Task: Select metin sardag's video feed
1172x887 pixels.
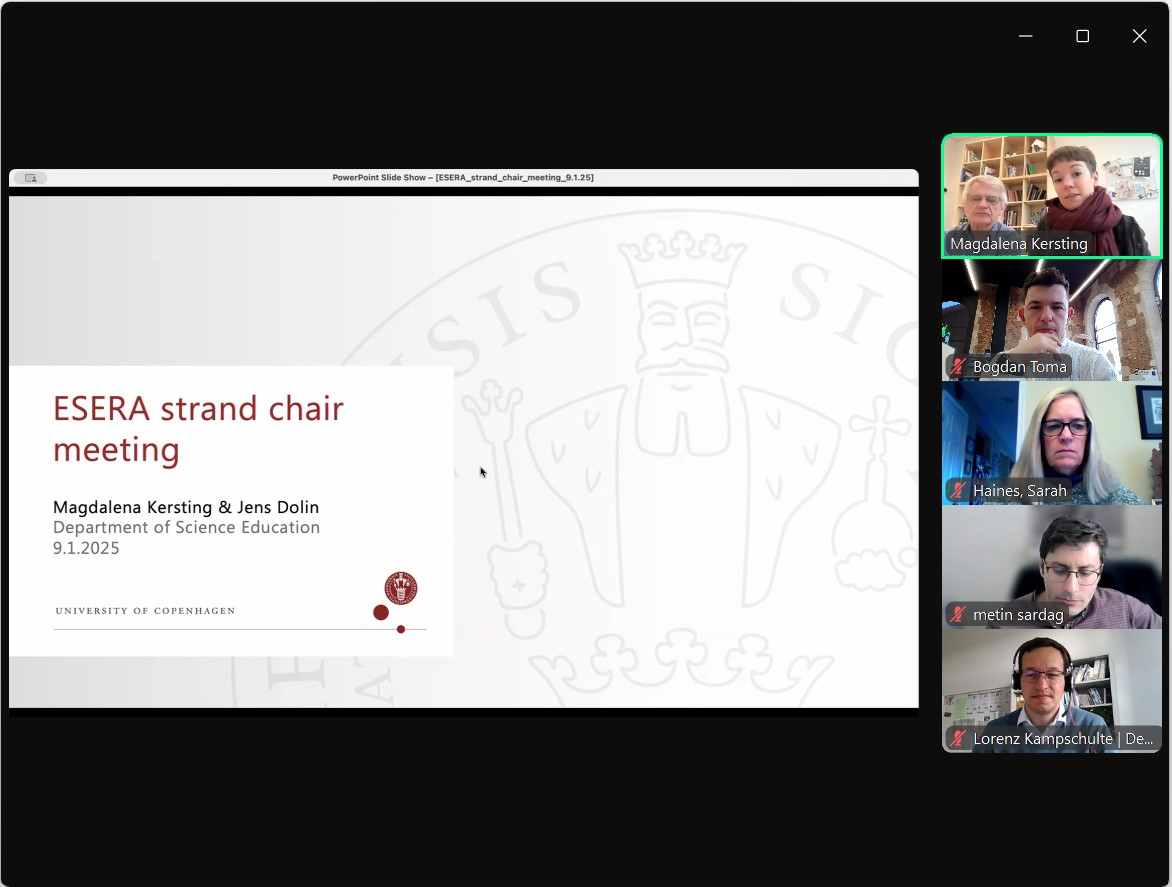Action: [x=1051, y=566]
